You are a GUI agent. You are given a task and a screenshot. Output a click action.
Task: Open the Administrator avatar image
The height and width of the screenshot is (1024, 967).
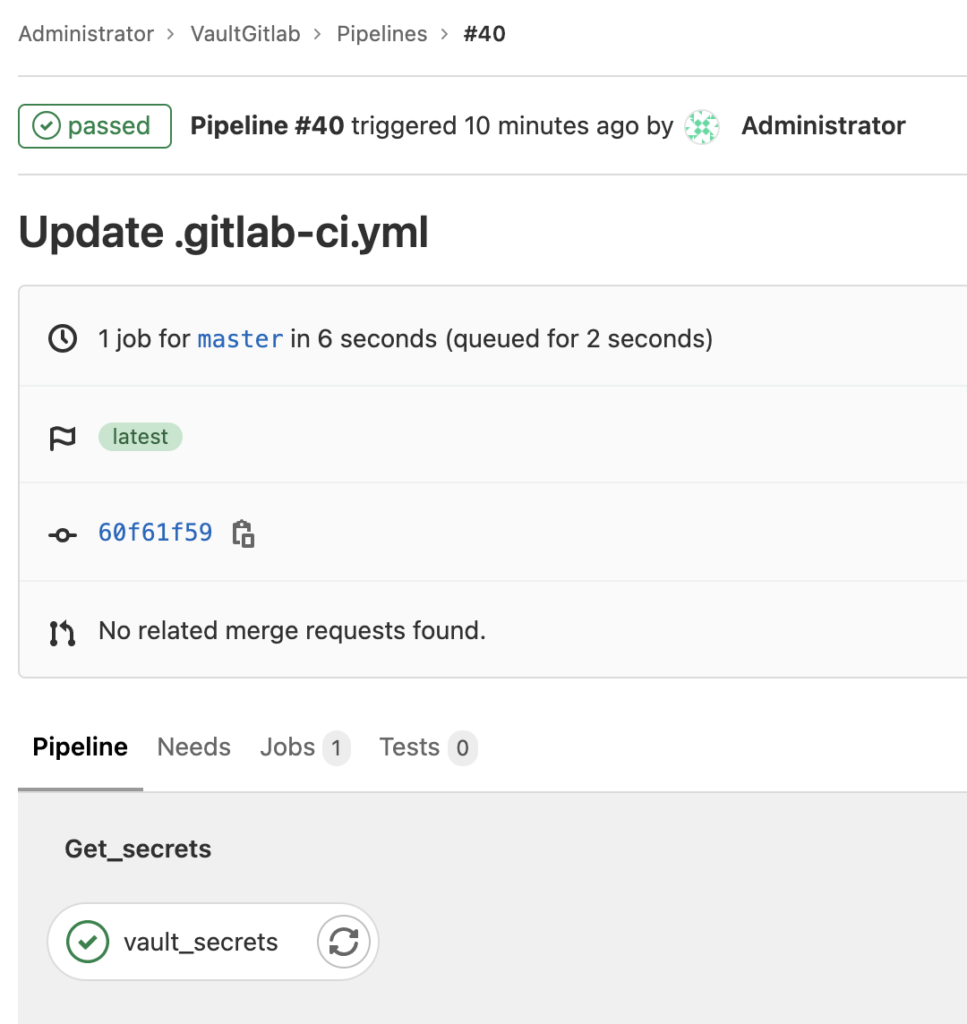pos(701,126)
